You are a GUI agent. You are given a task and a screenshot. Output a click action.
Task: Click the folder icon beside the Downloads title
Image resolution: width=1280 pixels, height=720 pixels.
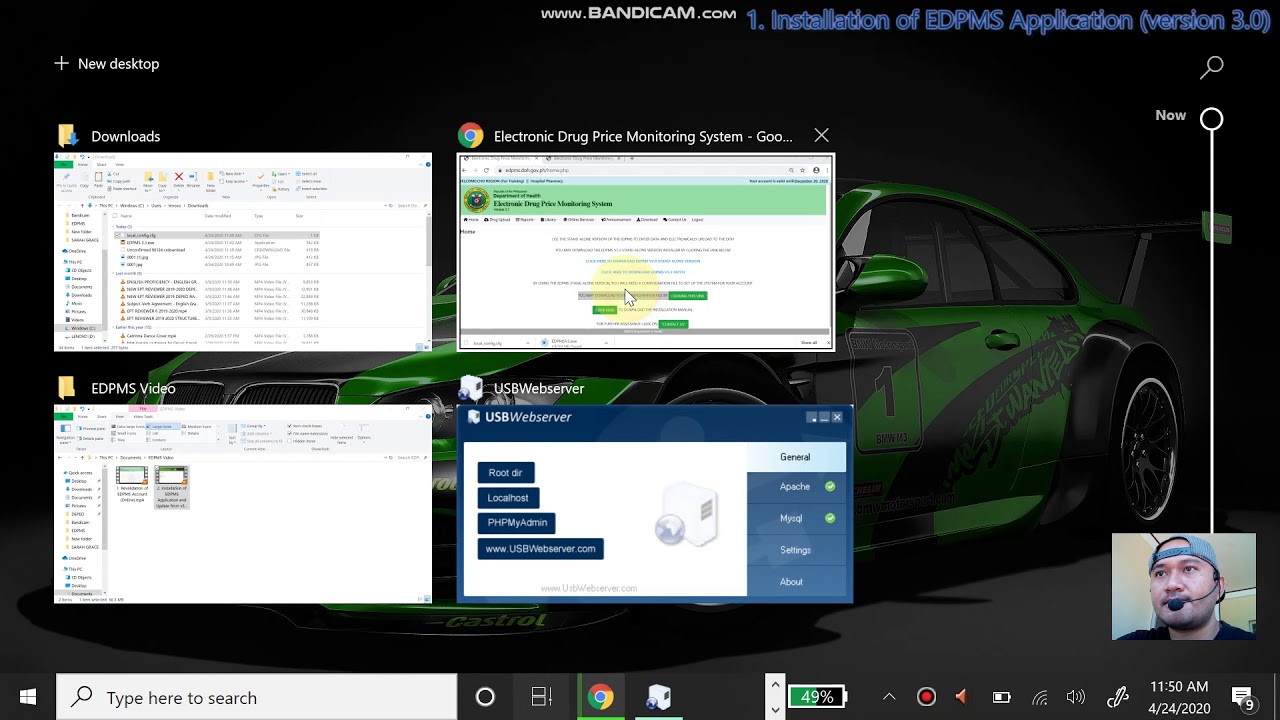click(68, 136)
